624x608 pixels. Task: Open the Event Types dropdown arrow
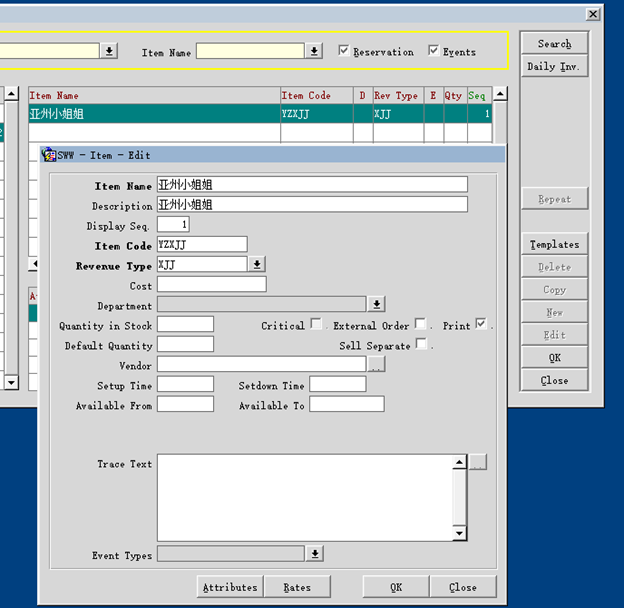(315, 553)
